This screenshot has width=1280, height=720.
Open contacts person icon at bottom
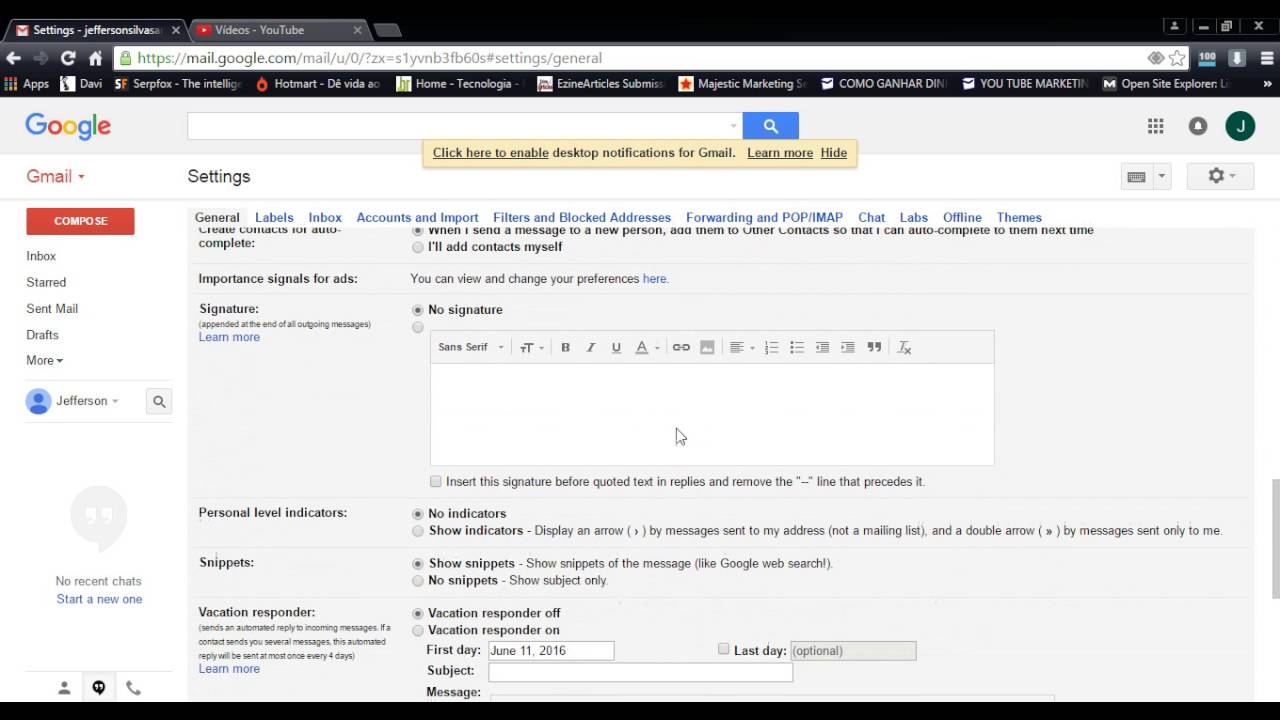click(x=64, y=688)
